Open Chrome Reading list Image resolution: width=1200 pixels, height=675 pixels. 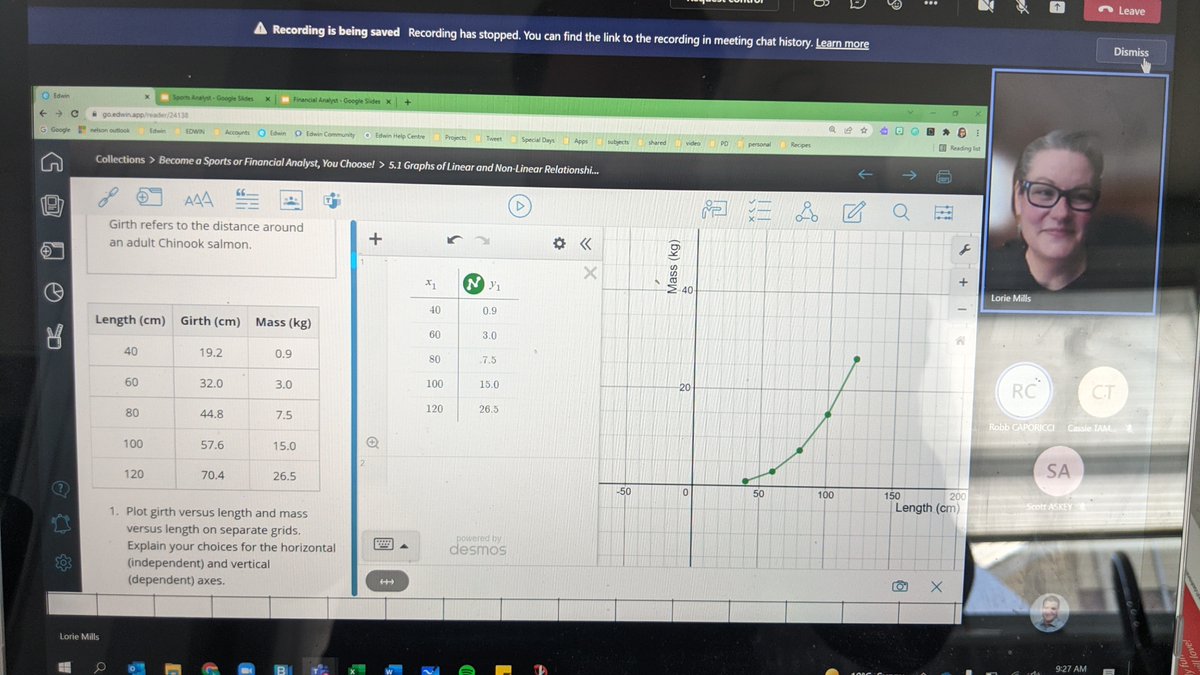click(x=958, y=148)
